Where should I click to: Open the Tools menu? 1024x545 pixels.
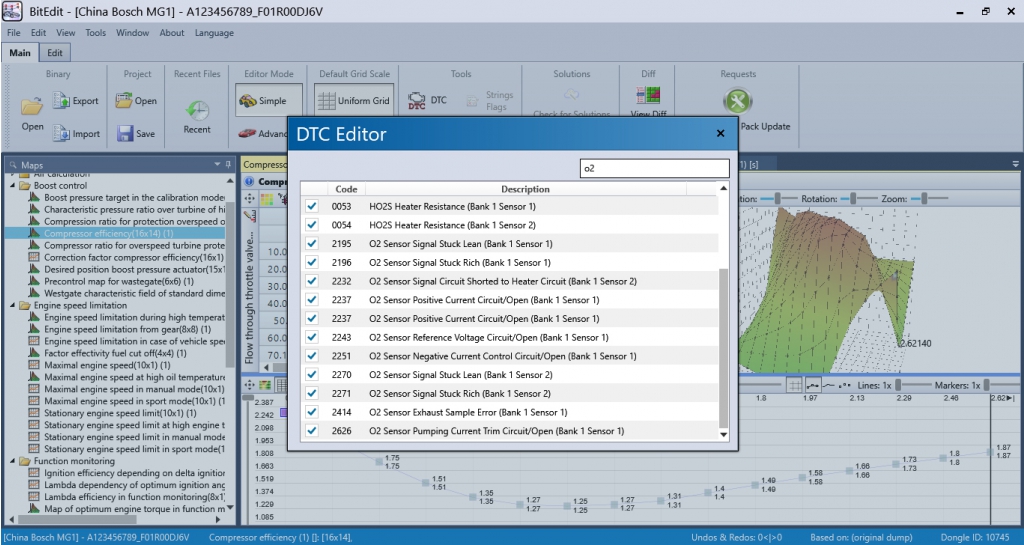[95, 33]
